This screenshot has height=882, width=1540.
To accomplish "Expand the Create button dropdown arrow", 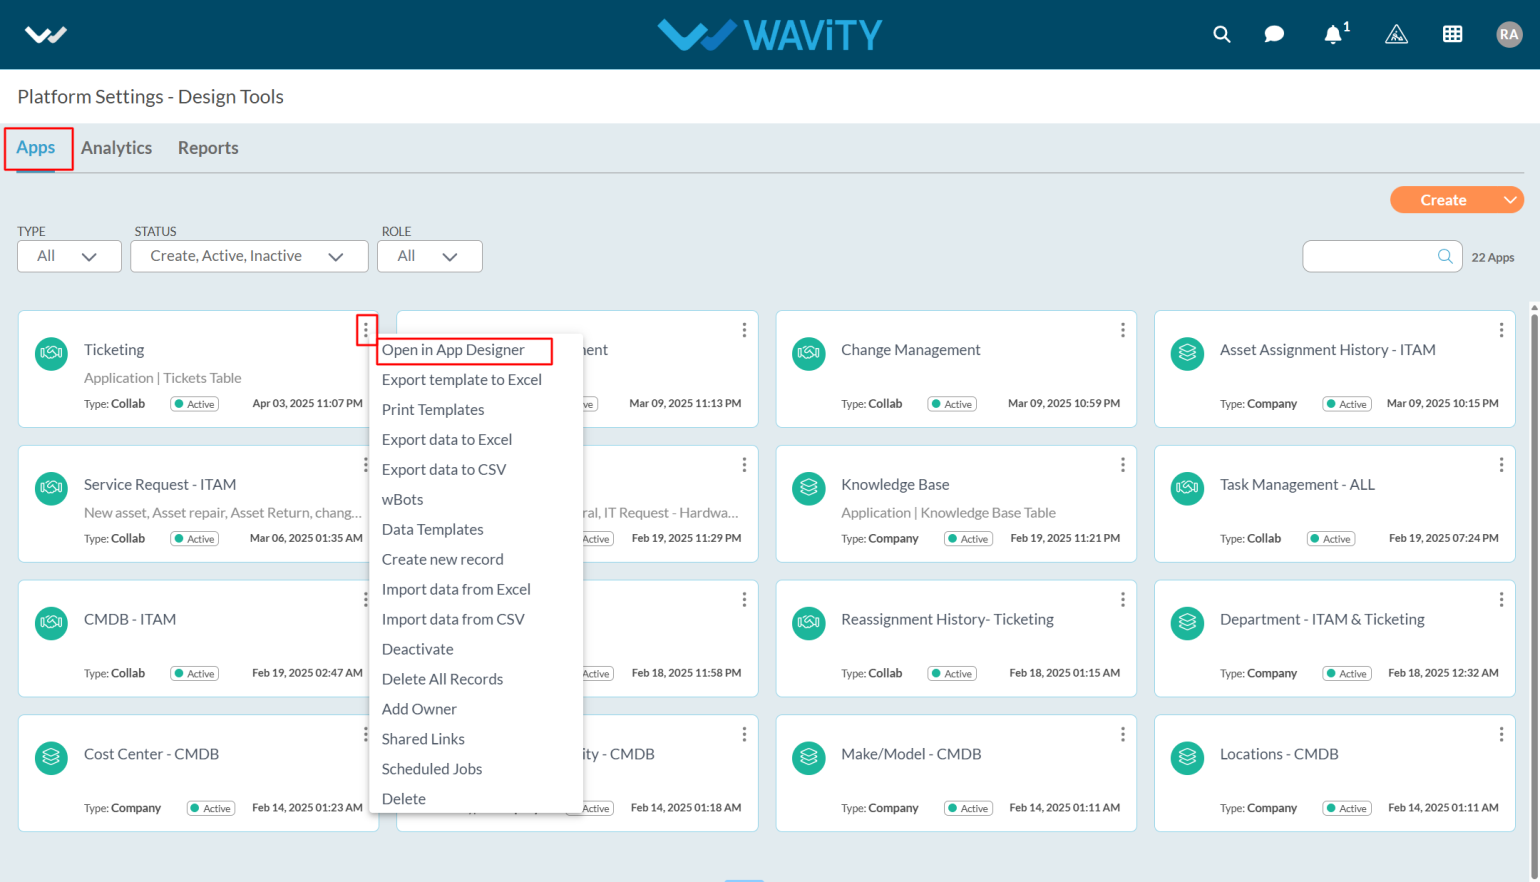I will point(1510,200).
